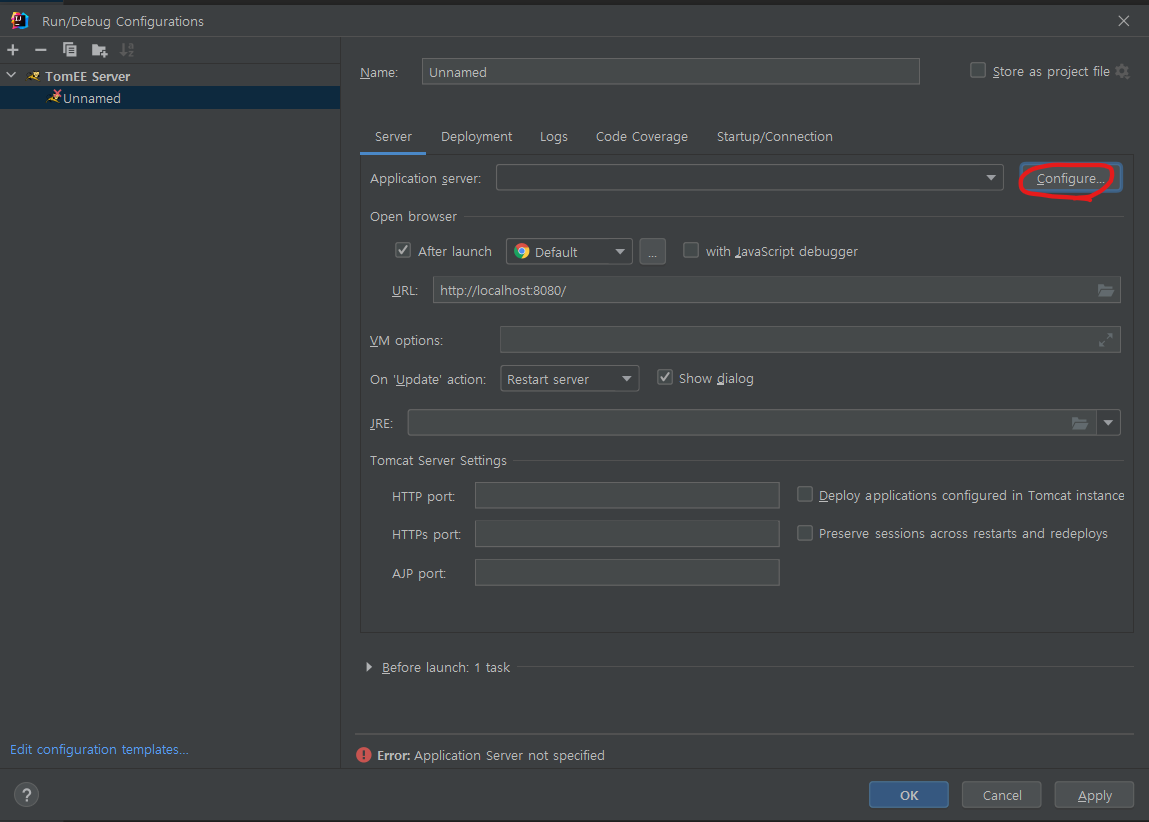Browse for the JRE via the folder icon

tap(1080, 423)
